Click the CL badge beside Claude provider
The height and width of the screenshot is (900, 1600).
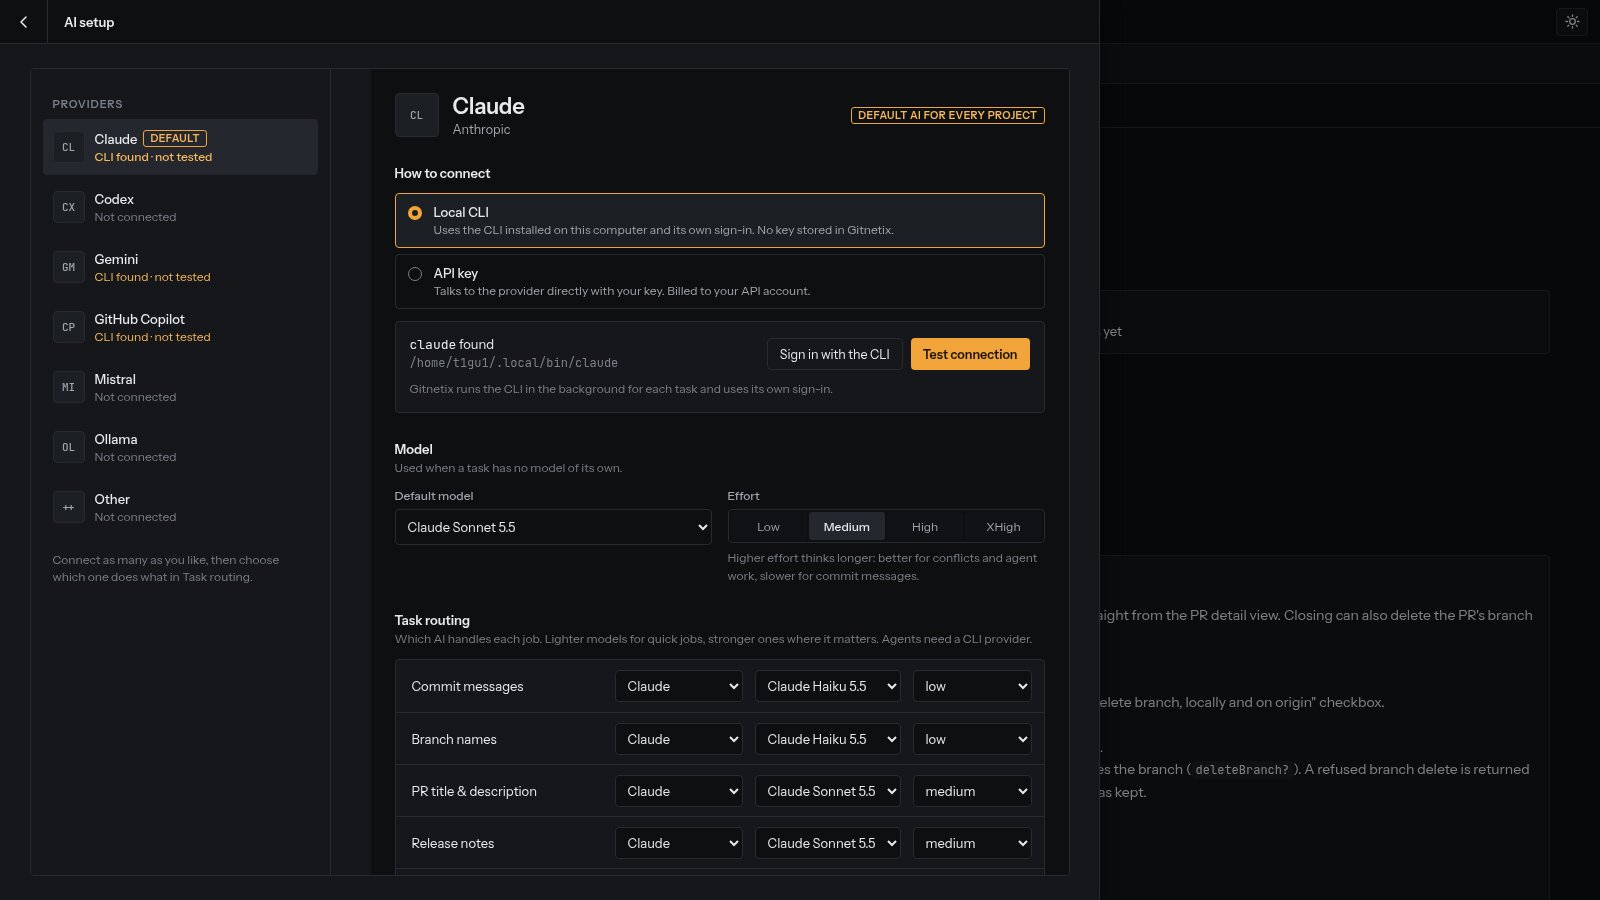click(x=68, y=147)
